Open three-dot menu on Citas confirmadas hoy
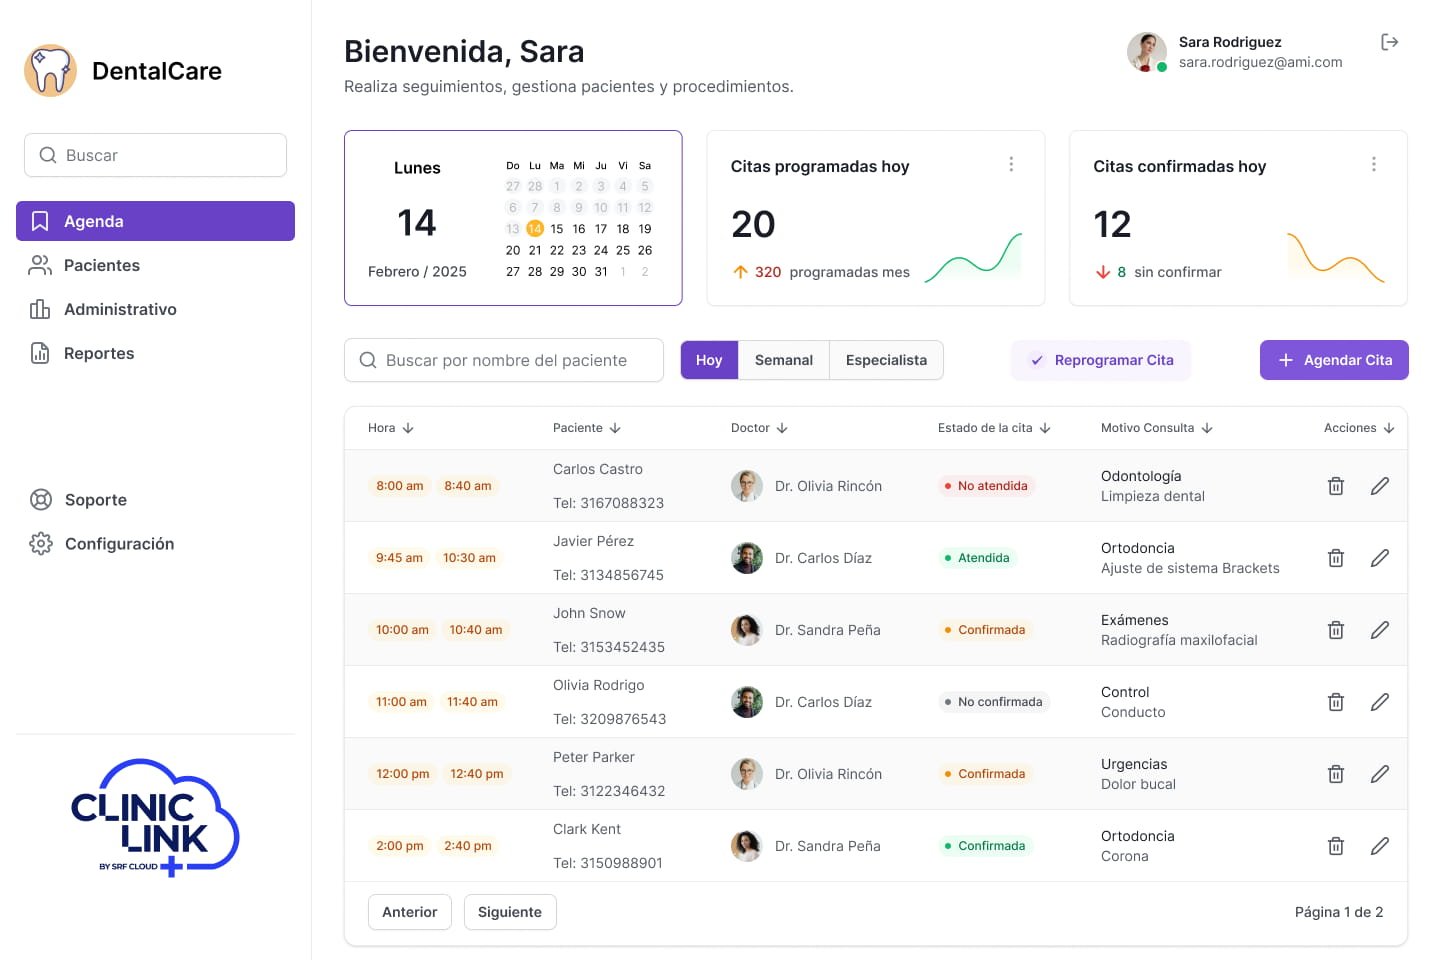The image size is (1440, 960). (1373, 164)
